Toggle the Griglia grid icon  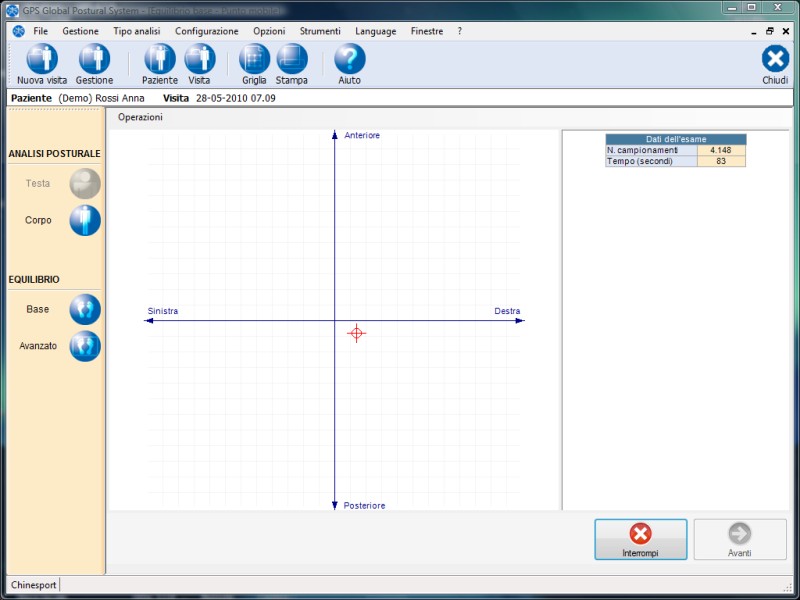coord(254,60)
